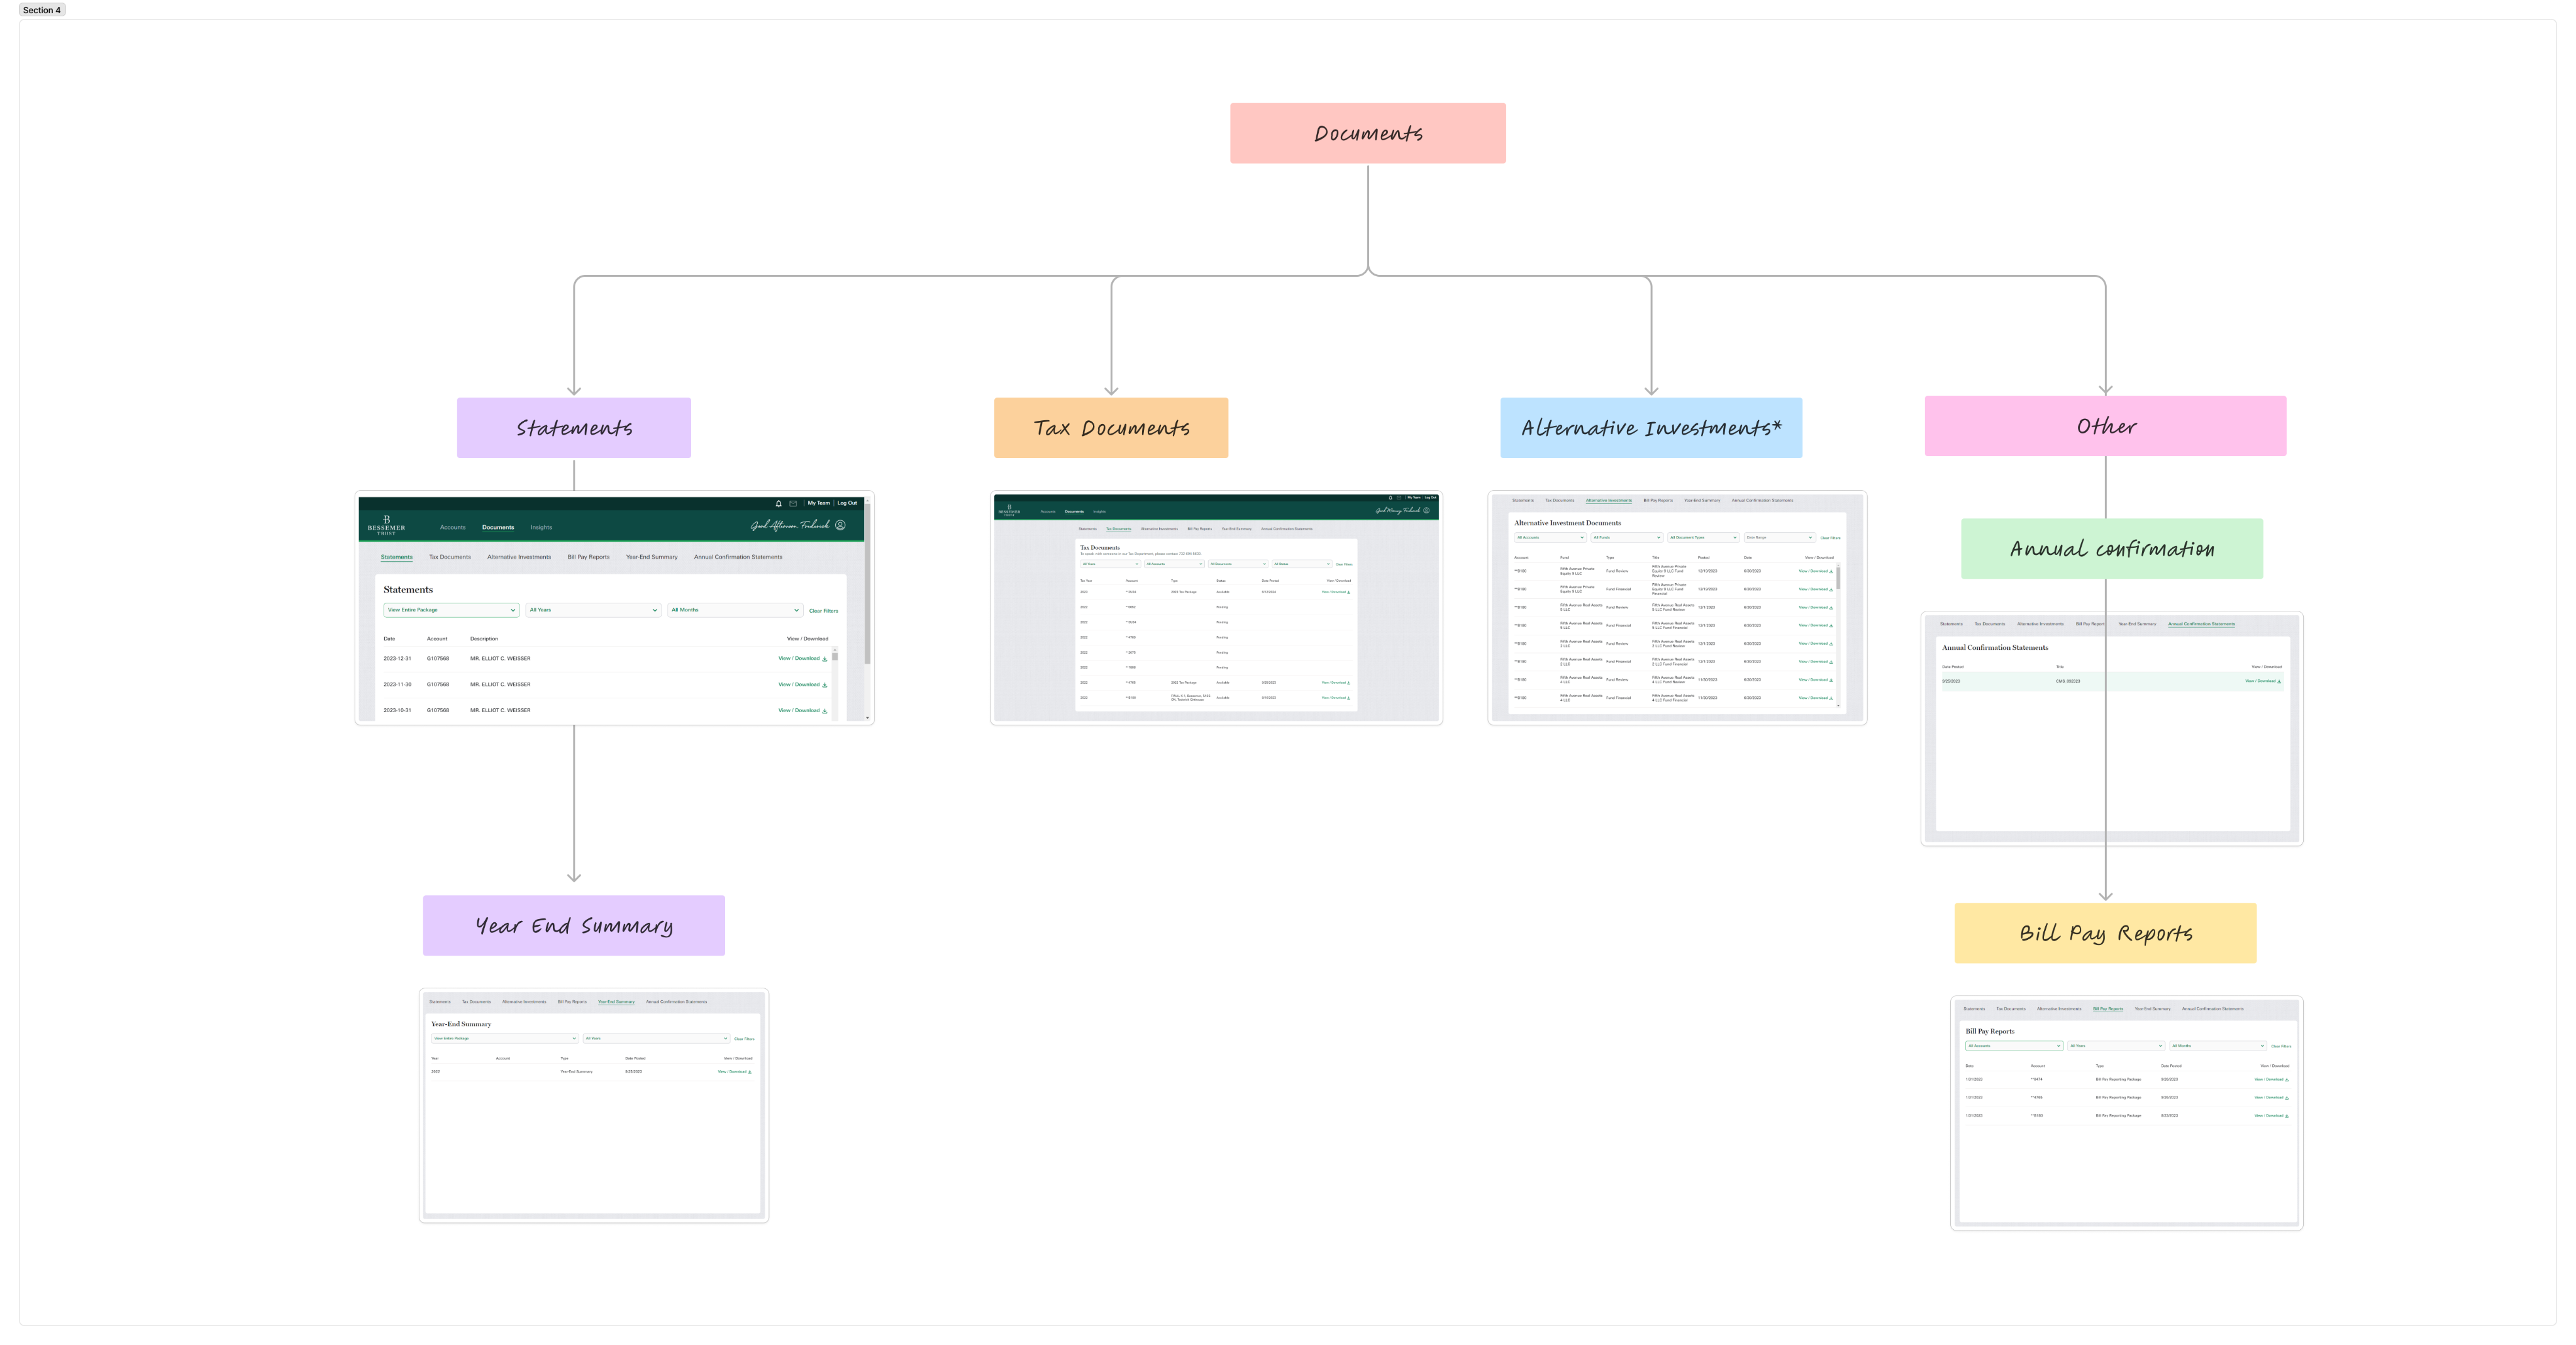This screenshot has width=2576, height=1345.
Task: Click View / Download for 2023-12-31 statement
Action: pyautogui.click(x=799, y=659)
